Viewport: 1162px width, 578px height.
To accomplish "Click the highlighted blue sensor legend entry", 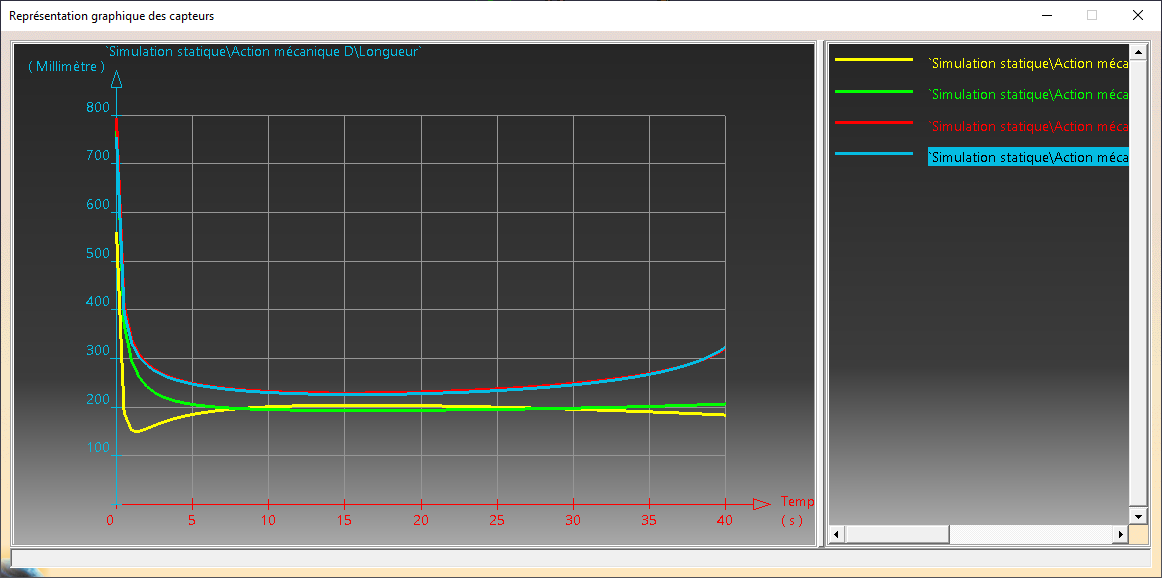I will 1028,157.
